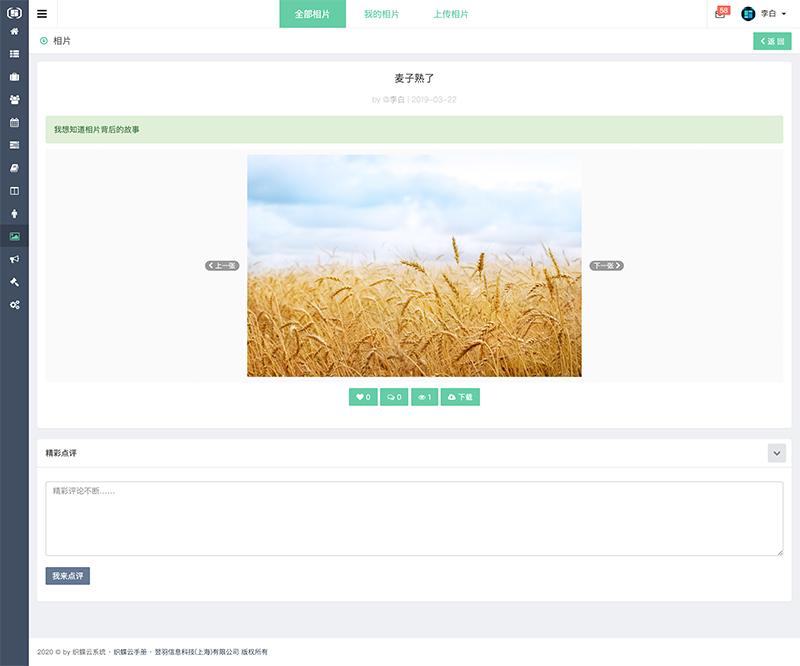
Task: Open the 李白 user dropdown
Action: (x=765, y=14)
